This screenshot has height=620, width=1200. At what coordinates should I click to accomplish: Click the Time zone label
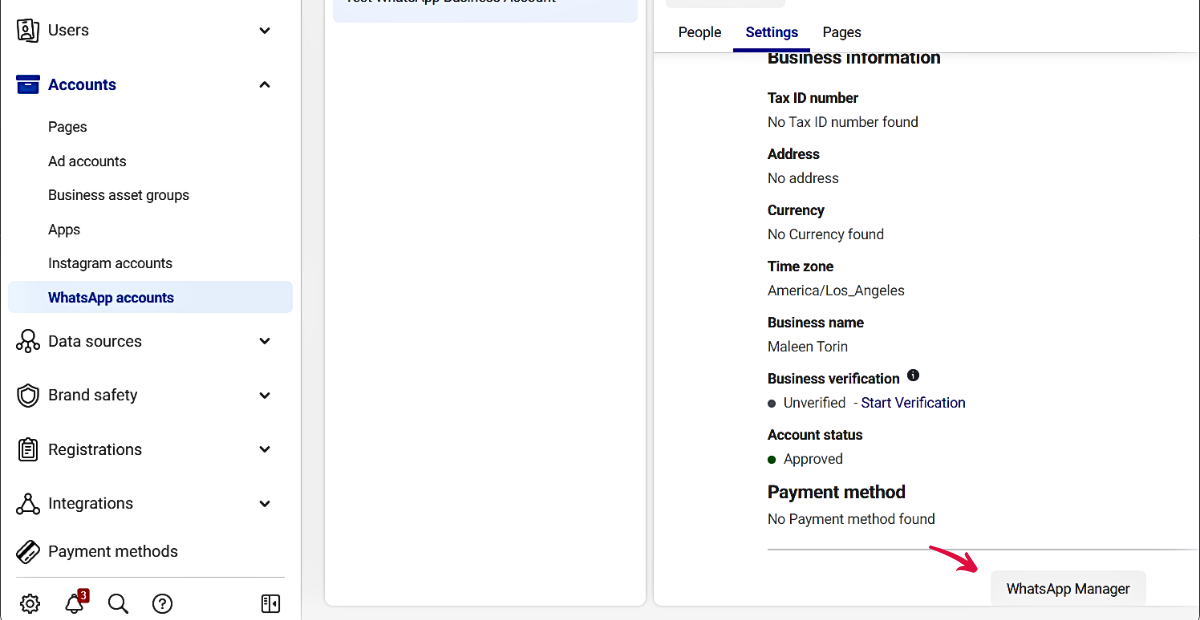801,266
